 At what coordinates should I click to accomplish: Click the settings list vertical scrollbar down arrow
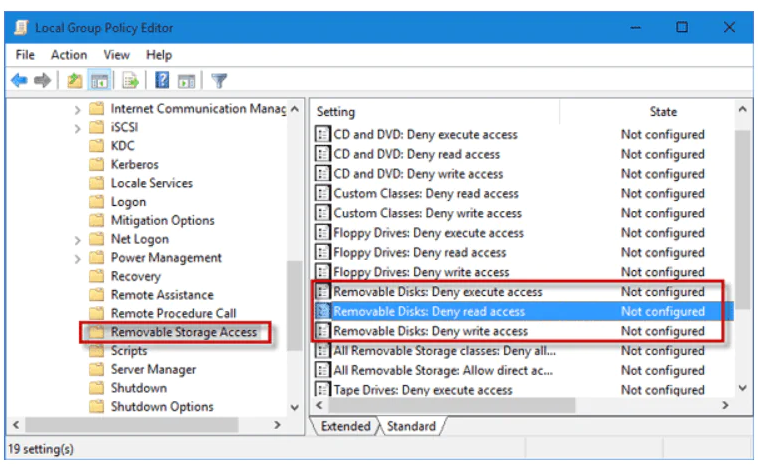[742, 388]
